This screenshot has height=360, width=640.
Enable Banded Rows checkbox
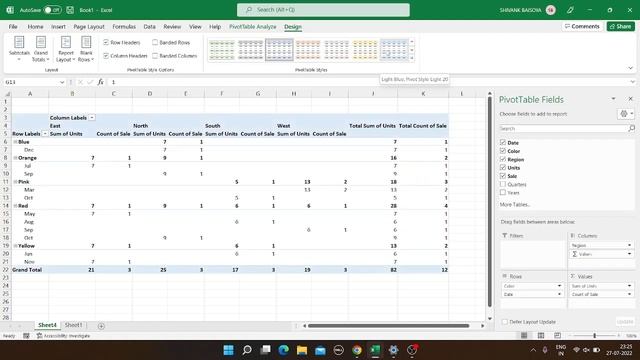(x=155, y=42)
